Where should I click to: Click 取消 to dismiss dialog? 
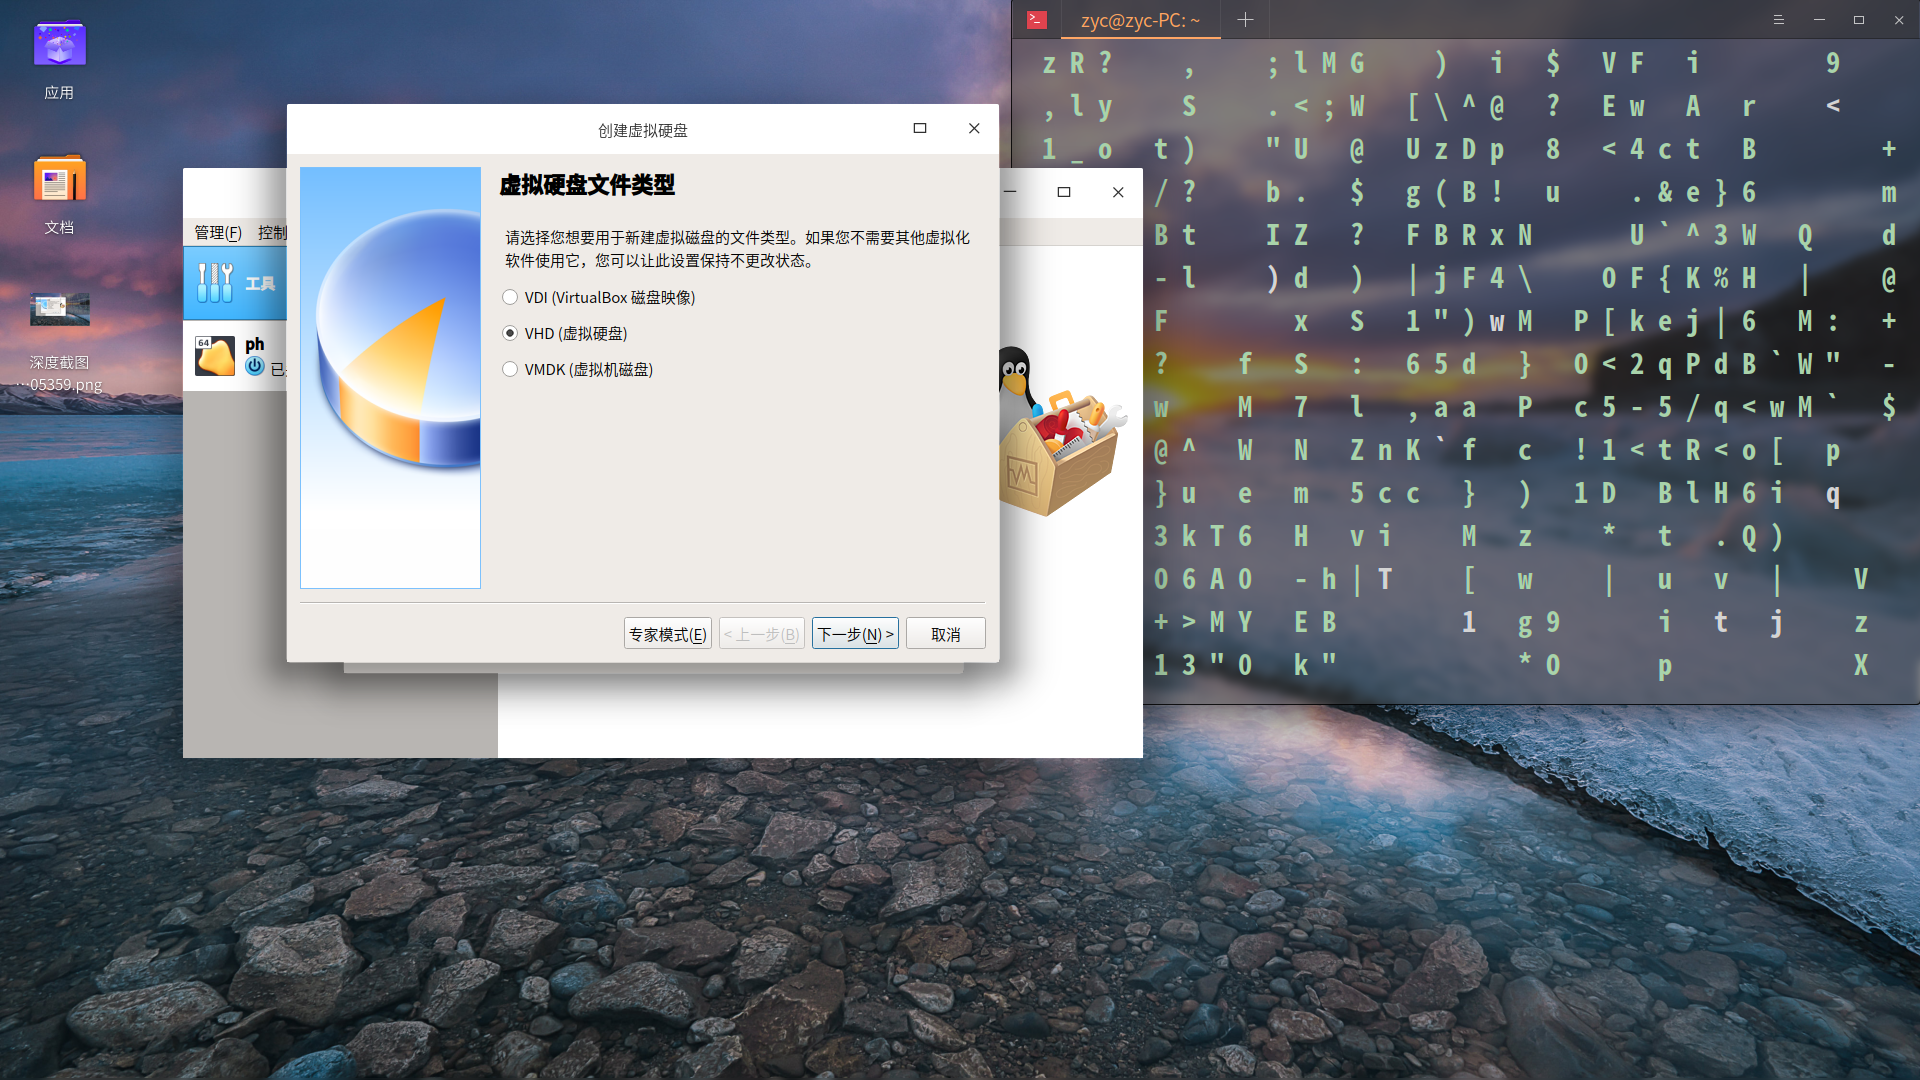point(945,633)
